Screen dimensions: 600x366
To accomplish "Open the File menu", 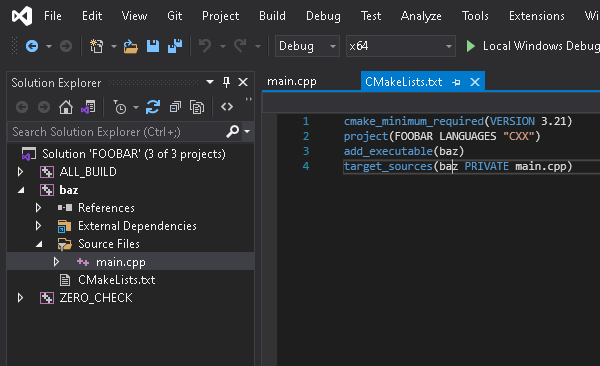I will click(x=53, y=16).
